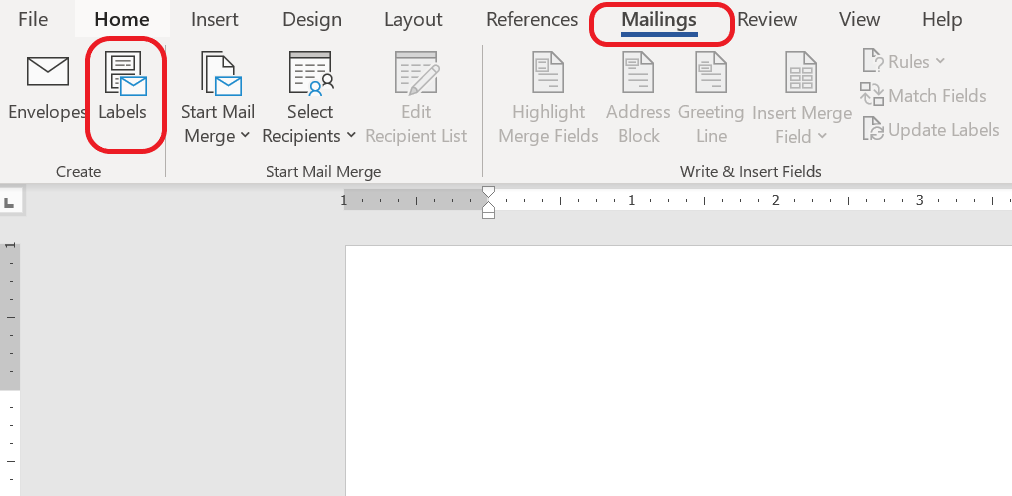Switch to the Review tab
The width and height of the screenshot is (1012, 496).
coord(767,20)
